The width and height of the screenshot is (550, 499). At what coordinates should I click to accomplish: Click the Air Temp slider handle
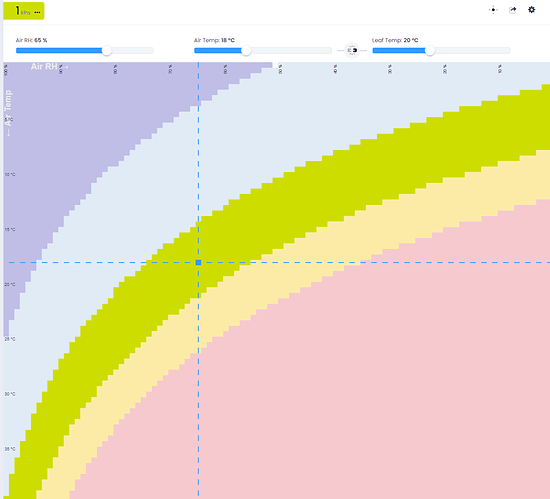click(246, 50)
